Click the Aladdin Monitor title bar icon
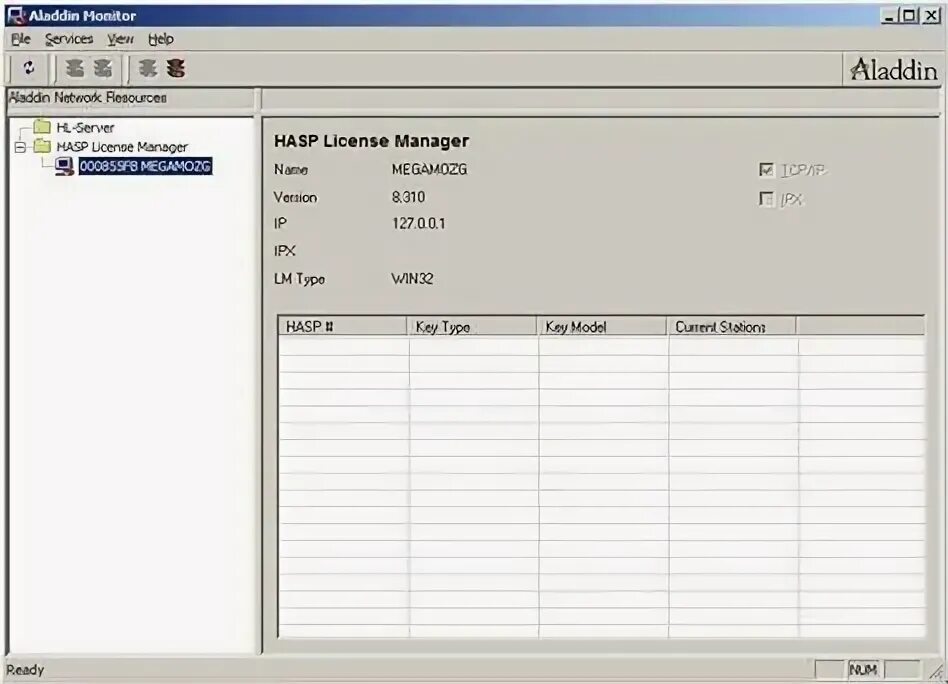Screen dimensions: 948x684 15,15
